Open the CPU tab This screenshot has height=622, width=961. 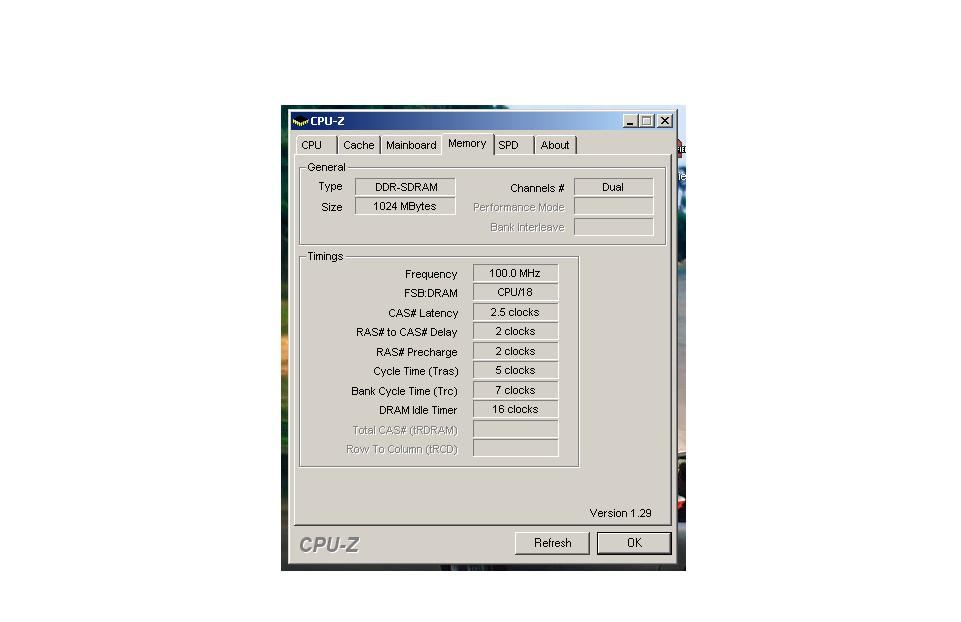pos(316,145)
